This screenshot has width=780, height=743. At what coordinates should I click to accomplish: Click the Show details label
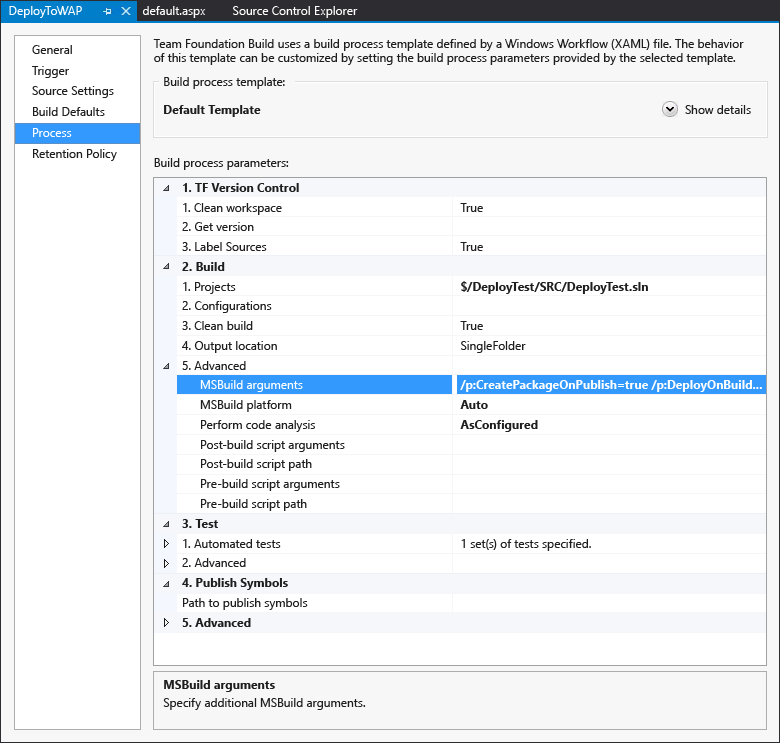tap(717, 110)
